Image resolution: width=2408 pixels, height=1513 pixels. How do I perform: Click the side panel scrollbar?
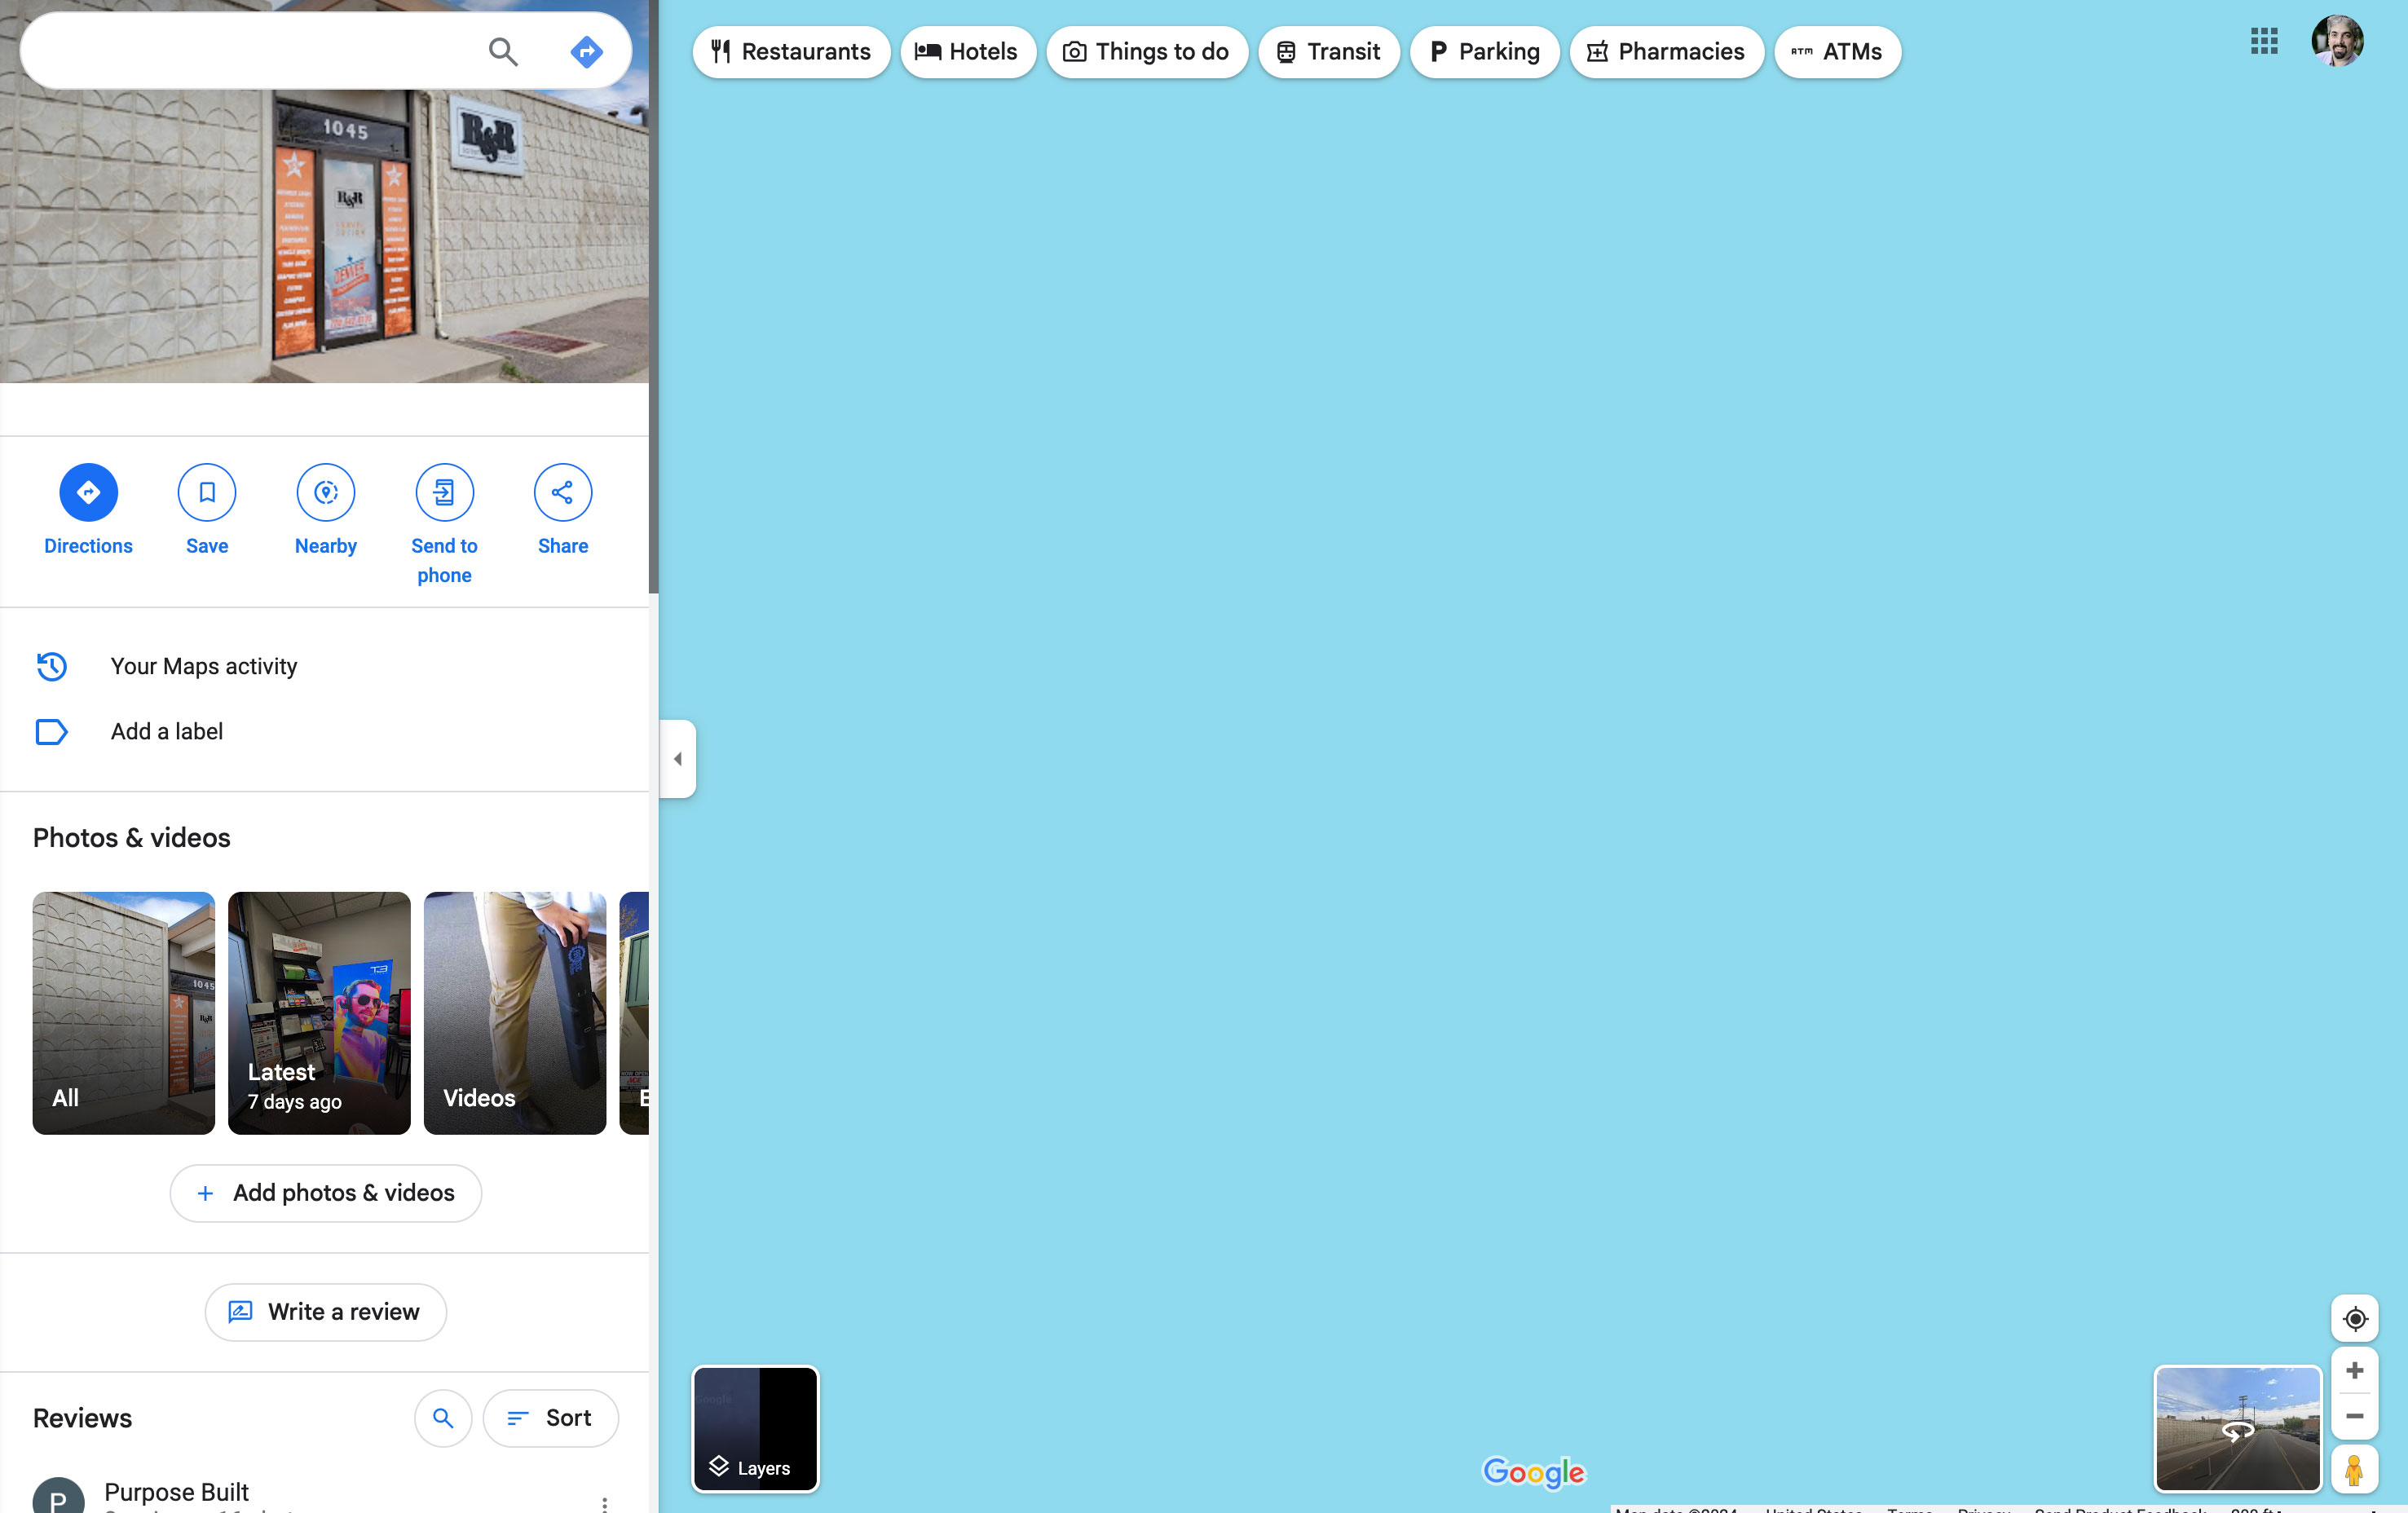(x=654, y=296)
